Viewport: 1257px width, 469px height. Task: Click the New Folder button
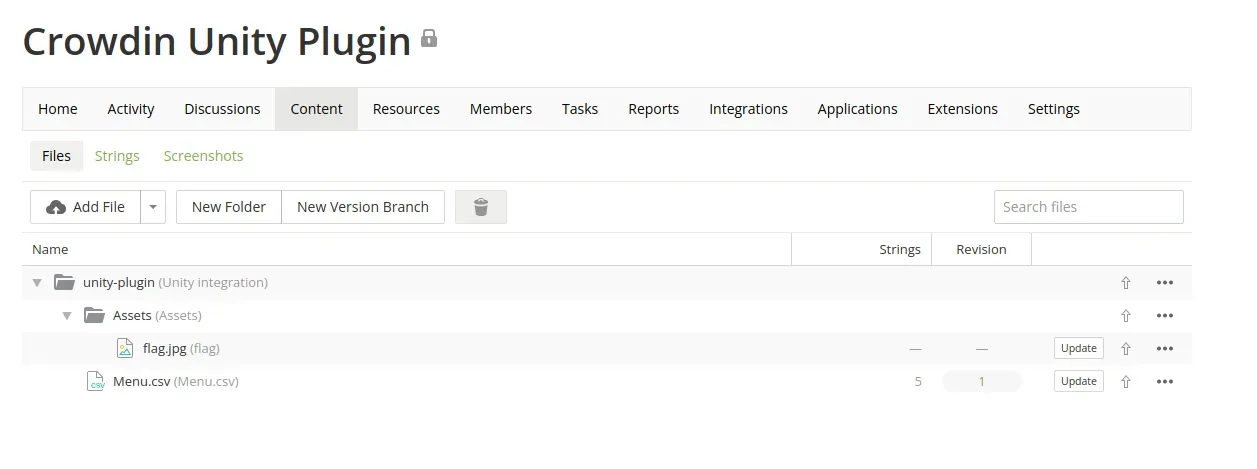(229, 207)
